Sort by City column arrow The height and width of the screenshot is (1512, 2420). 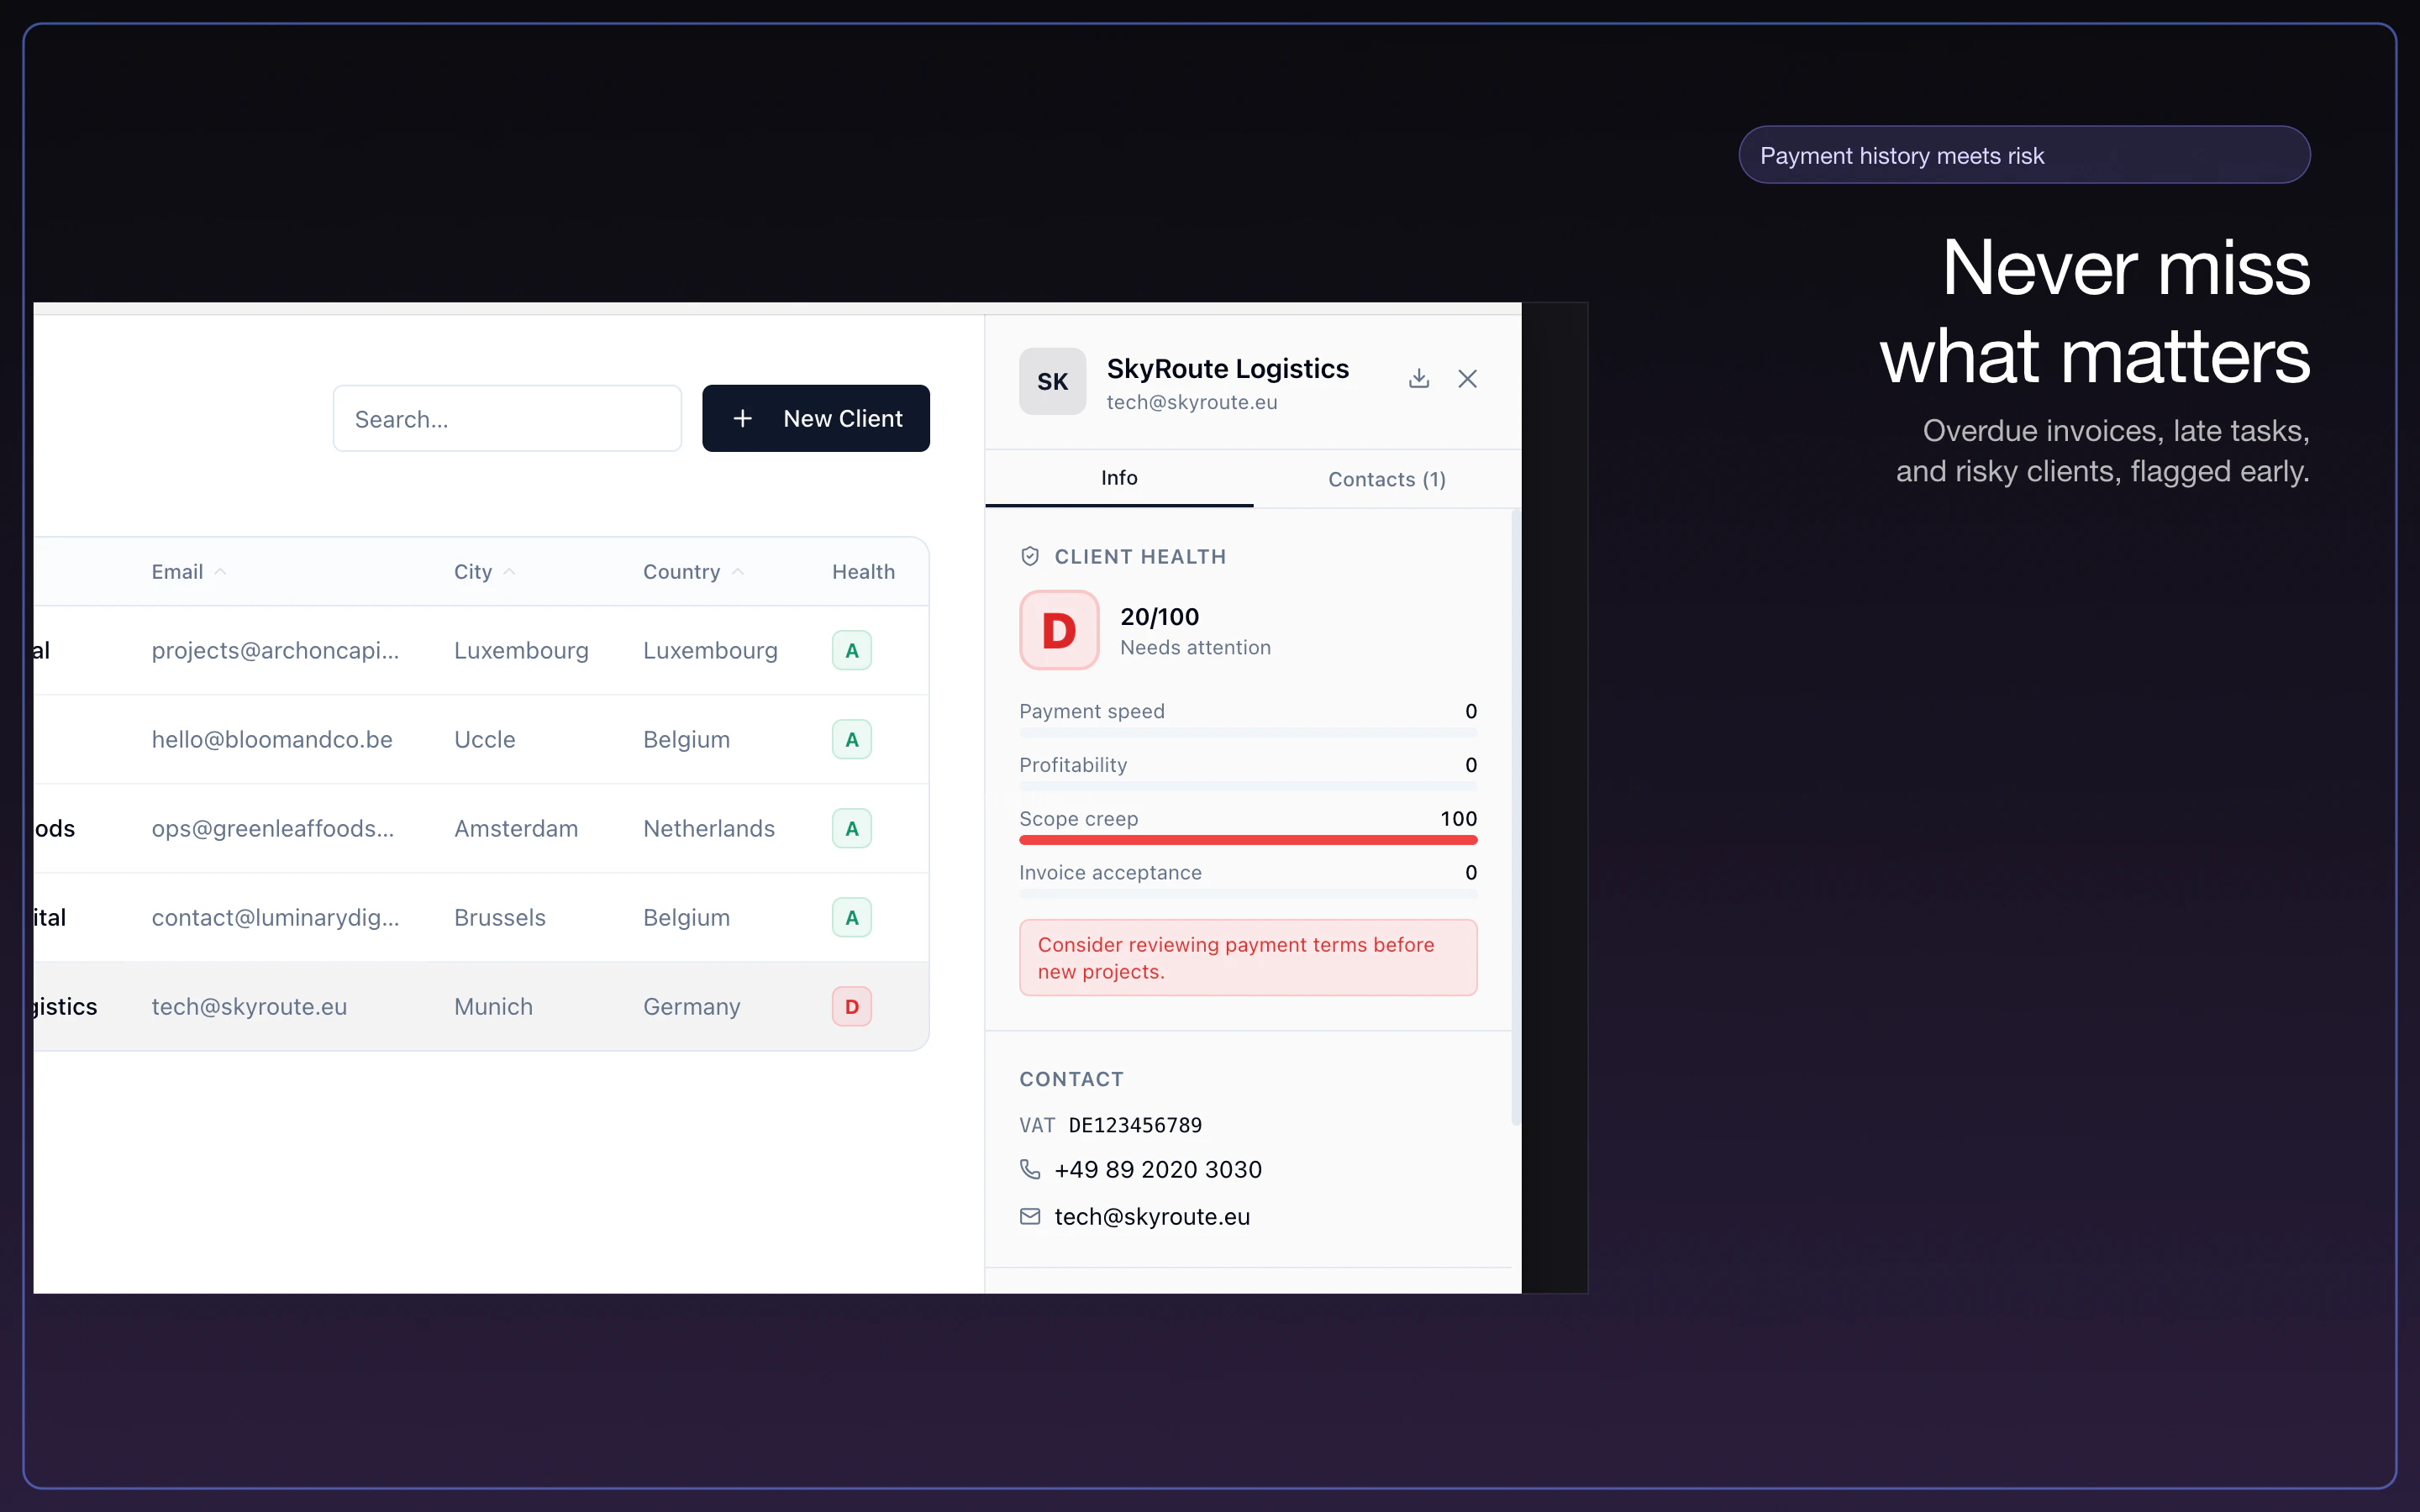pos(509,572)
